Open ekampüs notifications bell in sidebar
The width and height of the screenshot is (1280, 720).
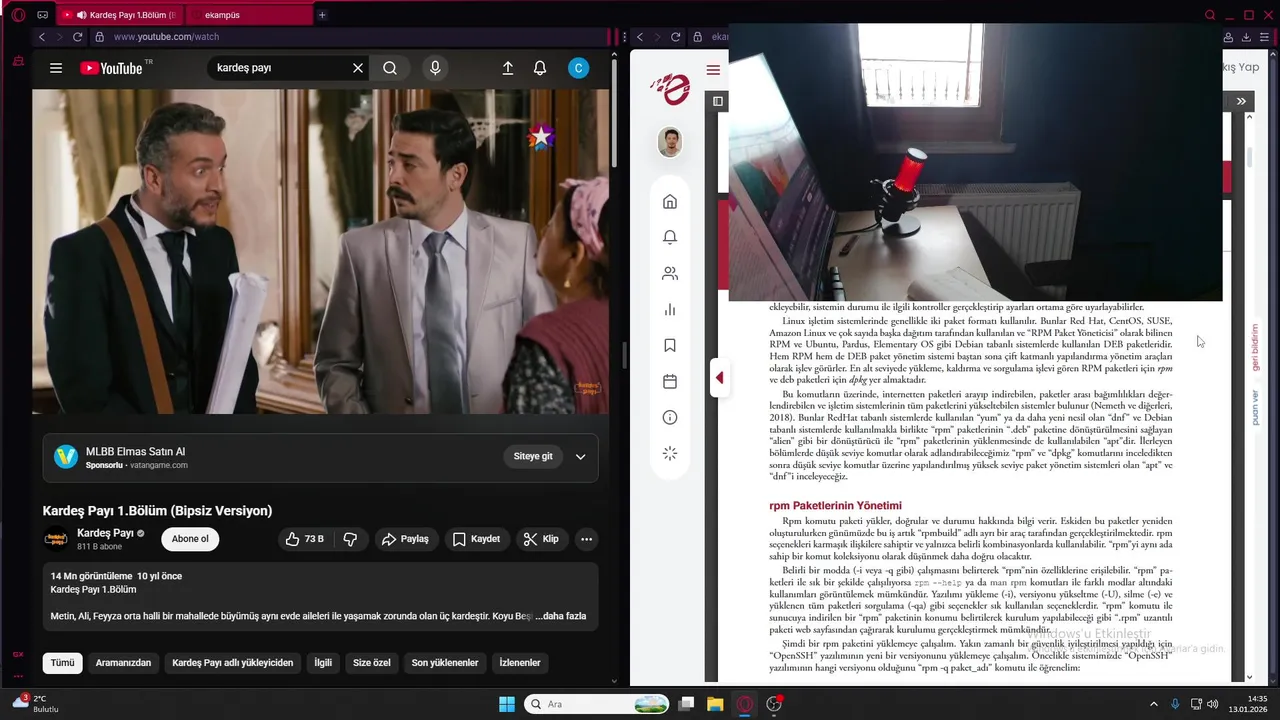coord(670,237)
